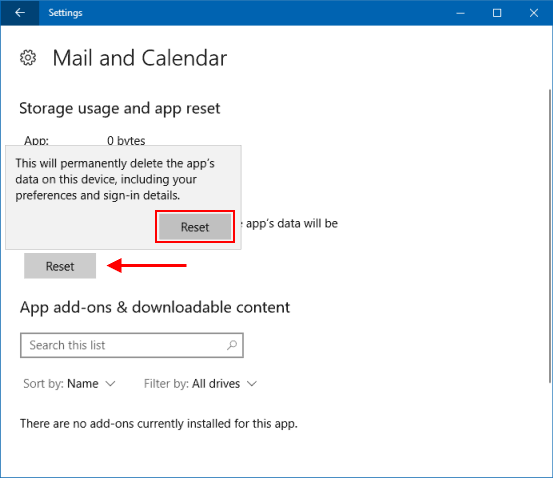Click 'Storage usage and app reset' heading
553x478 pixels.
point(120,109)
